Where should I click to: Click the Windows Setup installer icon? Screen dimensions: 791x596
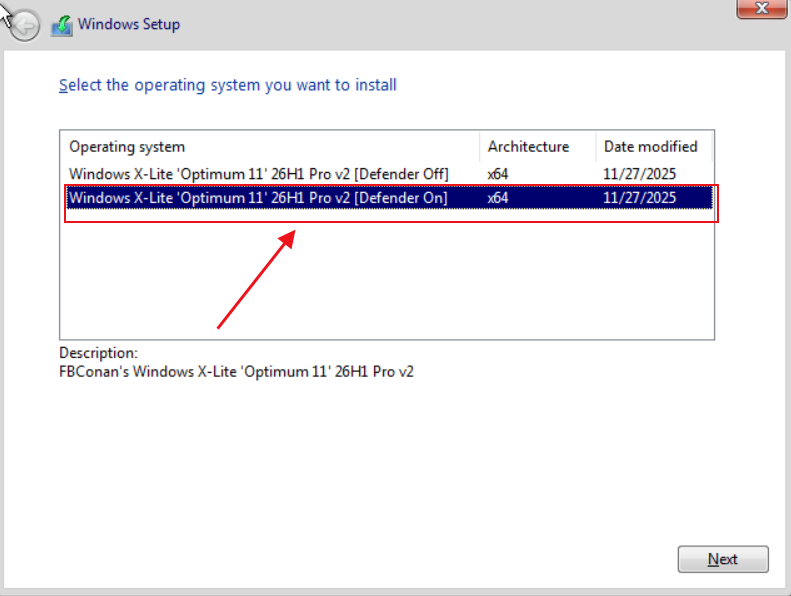click(x=62, y=25)
